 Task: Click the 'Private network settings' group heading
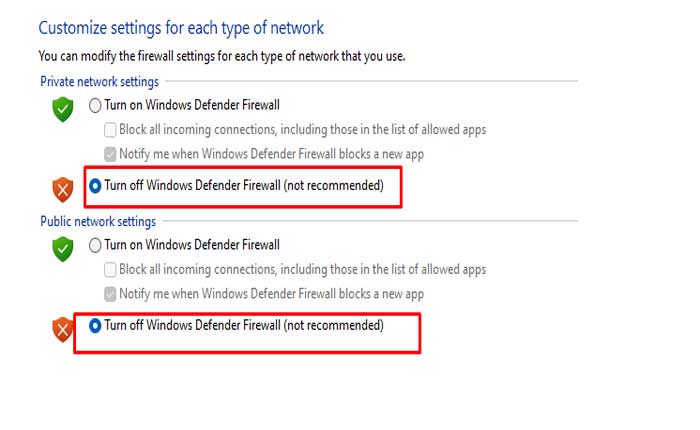[x=99, y=81]
